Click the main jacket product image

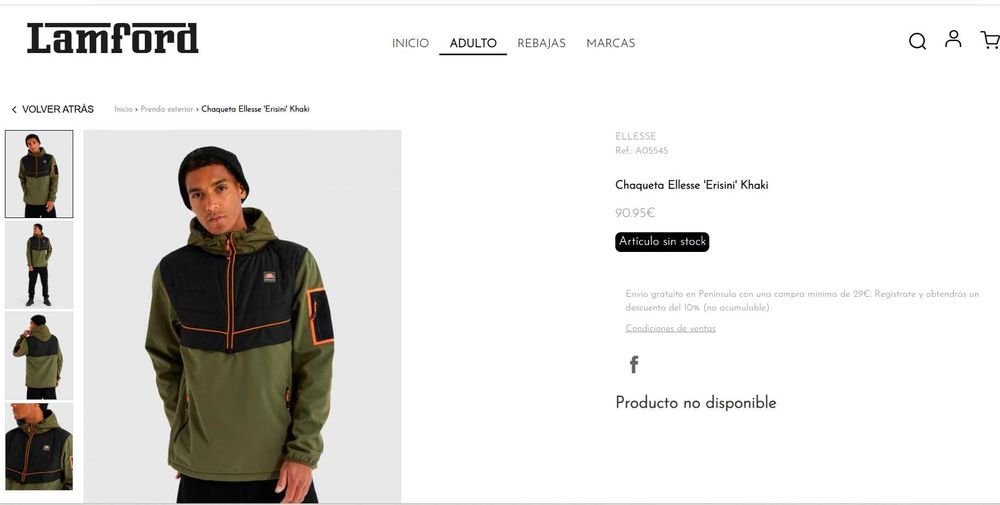242,317
